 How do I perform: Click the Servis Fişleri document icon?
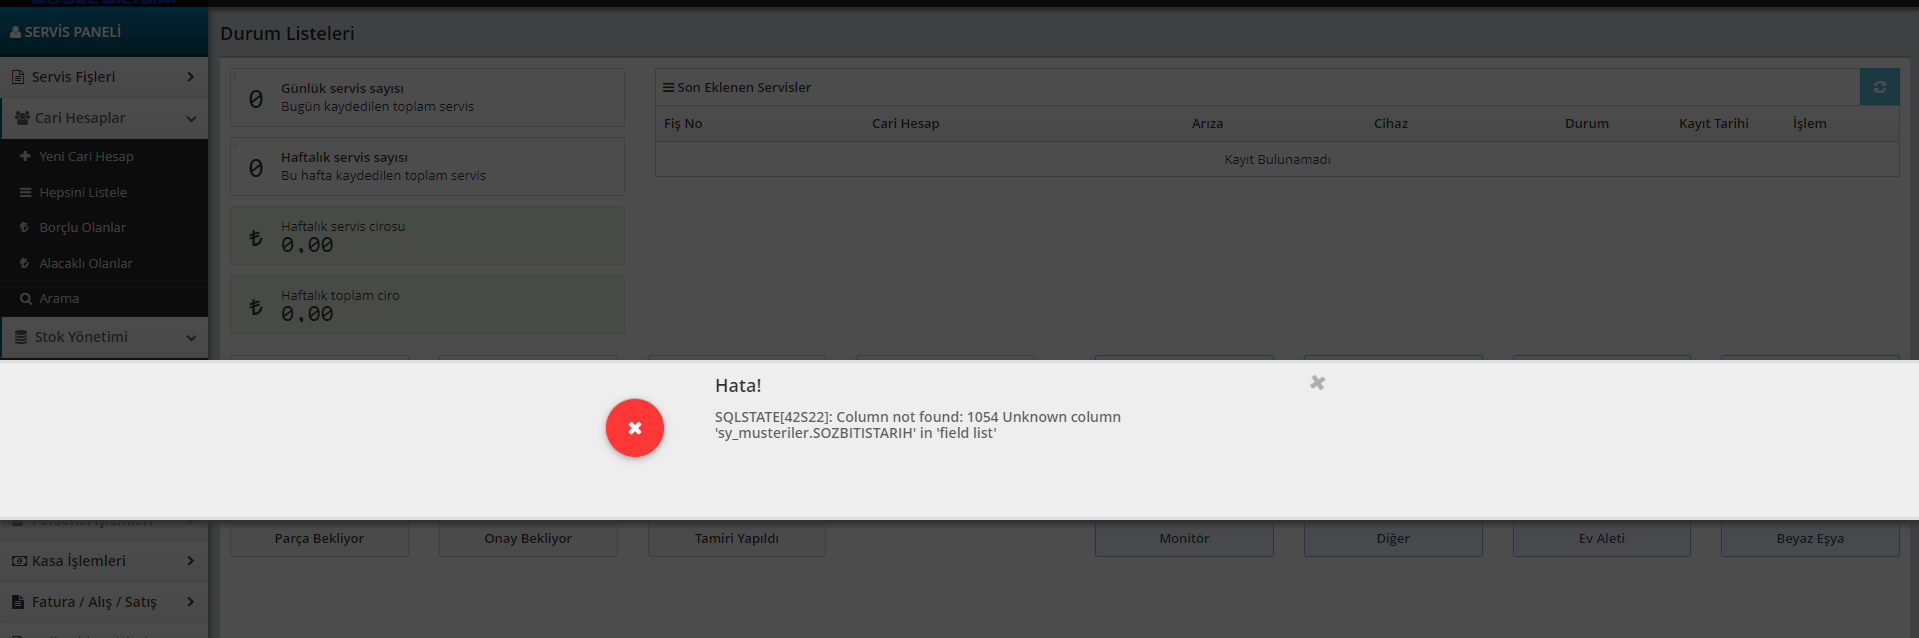pos(18,77)
